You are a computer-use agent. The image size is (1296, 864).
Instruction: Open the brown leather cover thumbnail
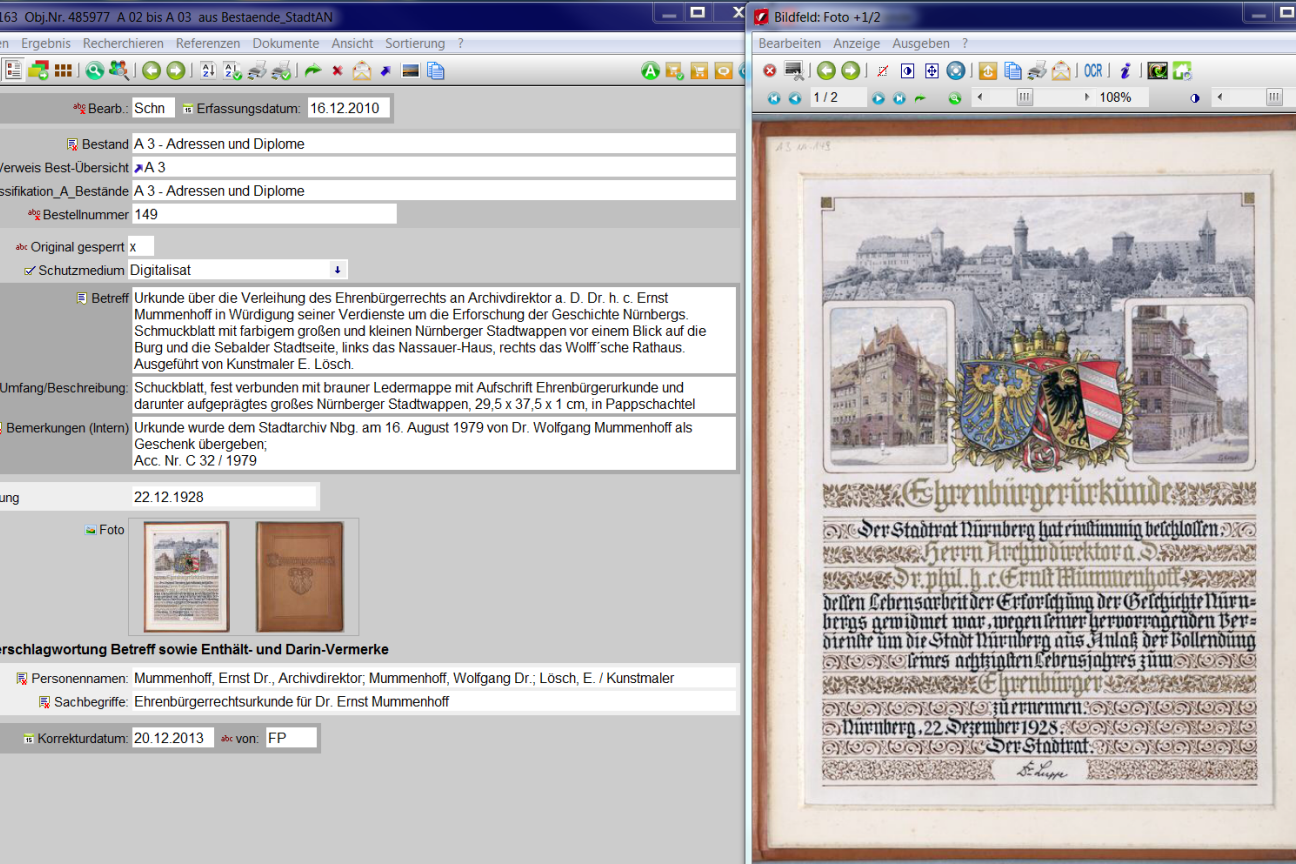coord(299,576)
